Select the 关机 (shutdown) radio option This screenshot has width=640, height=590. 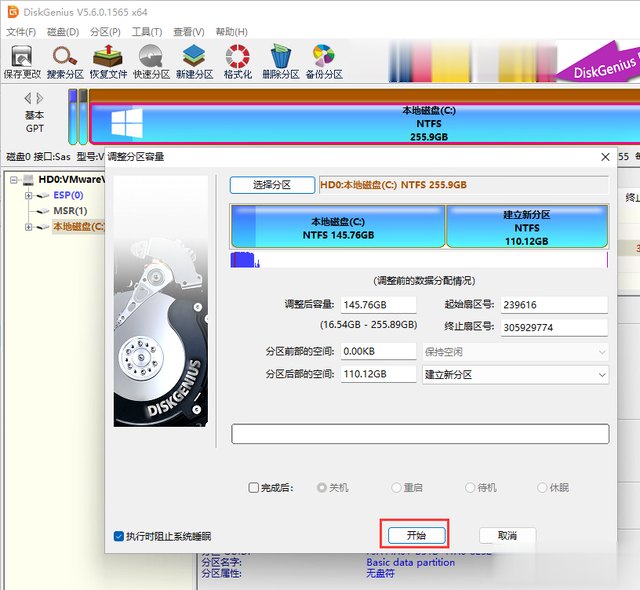(x=322, y=488)
